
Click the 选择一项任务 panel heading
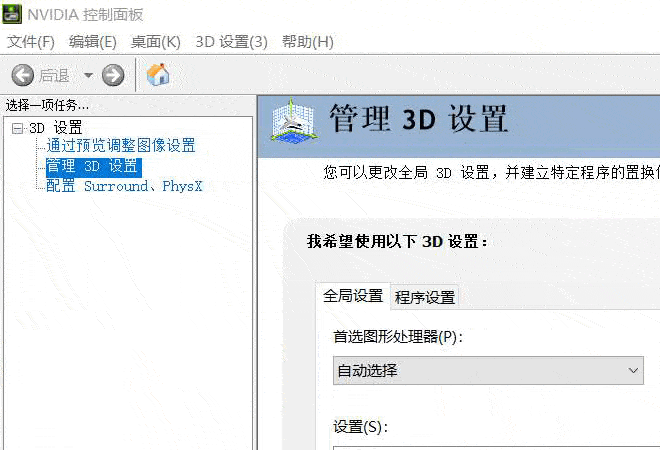tap(47, 105)
